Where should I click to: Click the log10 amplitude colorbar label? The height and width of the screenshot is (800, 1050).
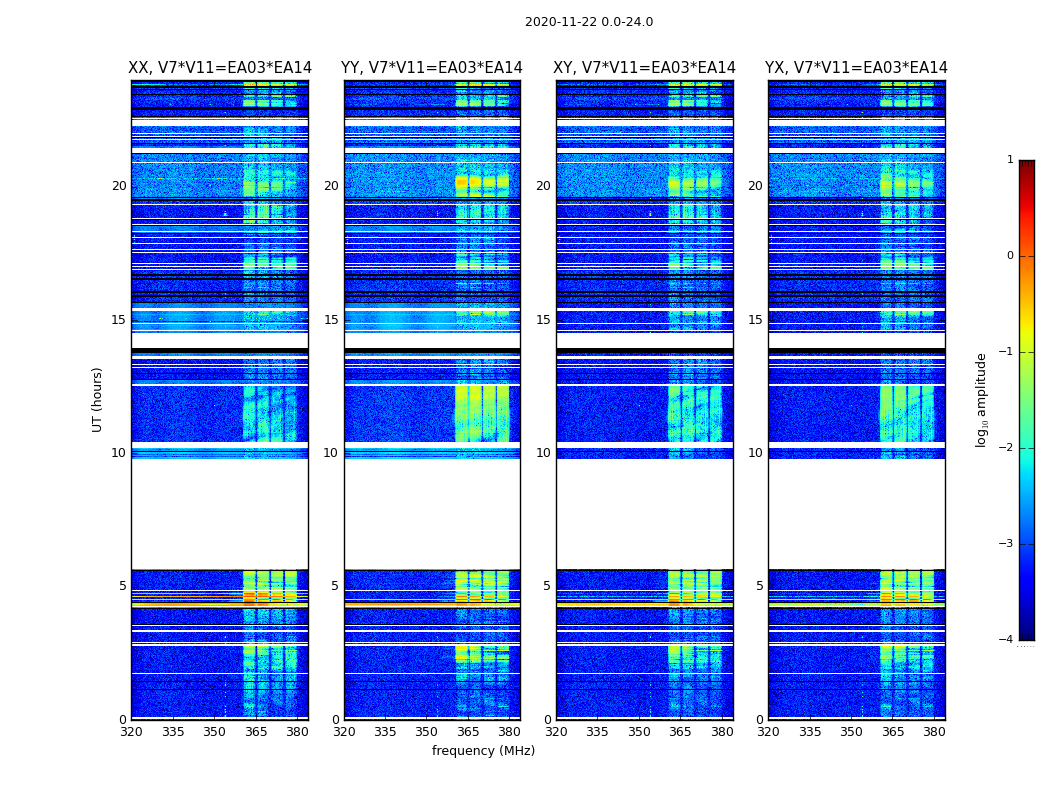[981, 400]
